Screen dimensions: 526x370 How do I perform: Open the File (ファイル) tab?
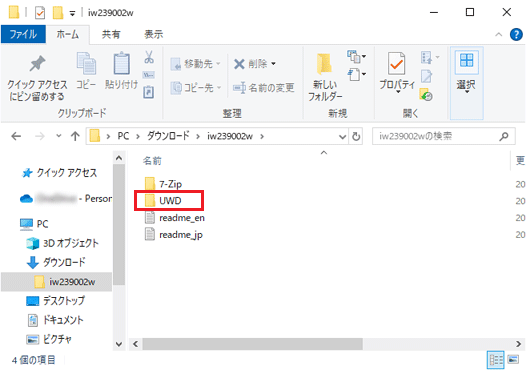23,34
